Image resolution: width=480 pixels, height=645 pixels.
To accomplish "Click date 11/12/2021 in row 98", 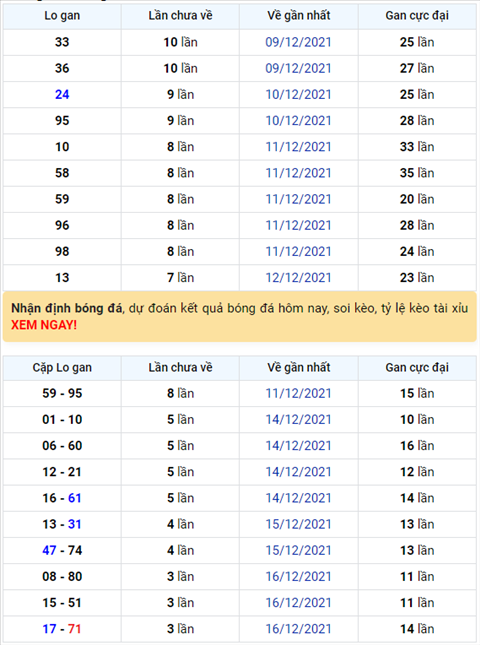I will 298,251.
